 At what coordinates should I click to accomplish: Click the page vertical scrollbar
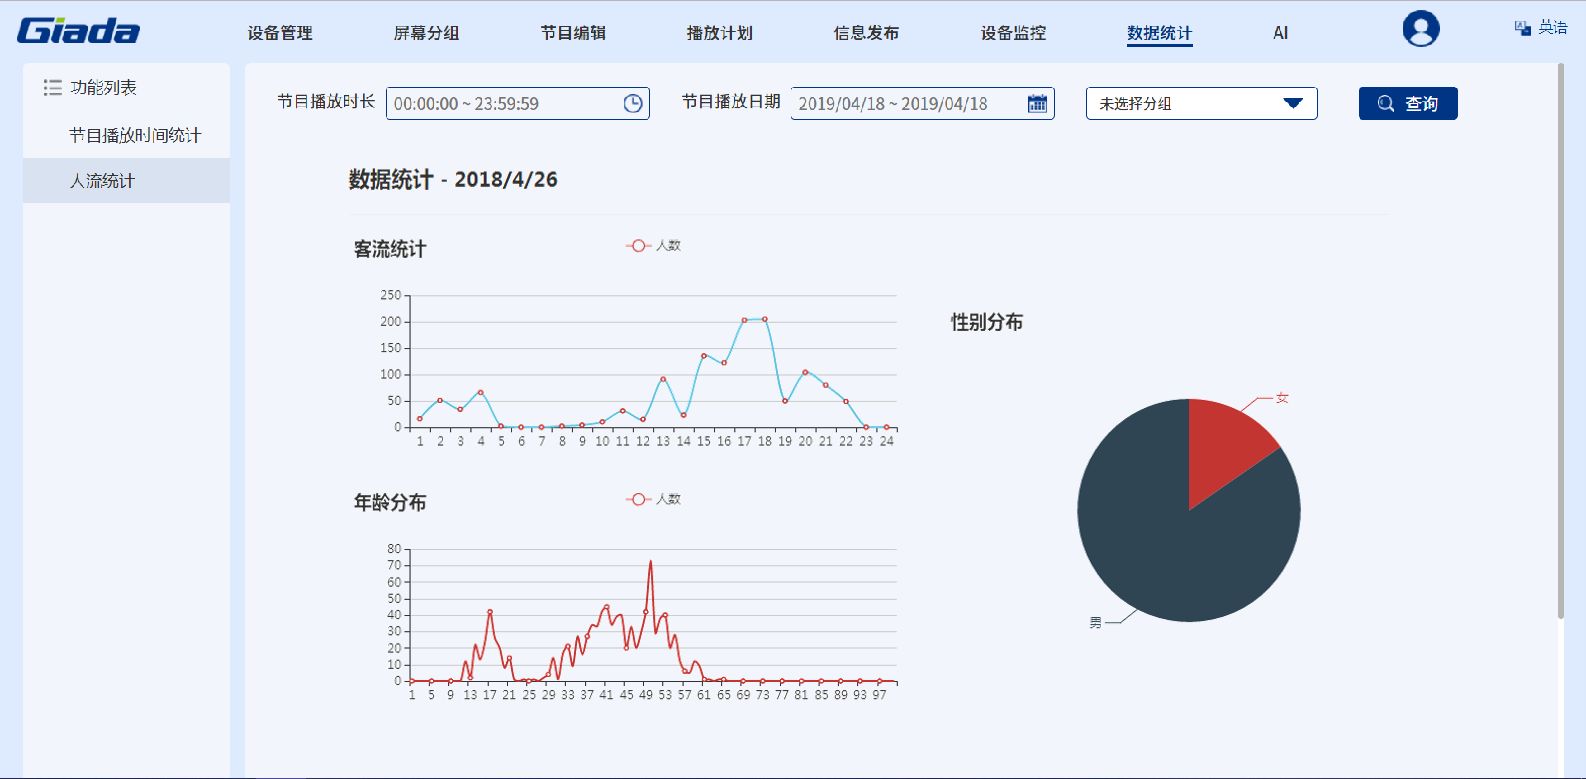pos(1560,340)
